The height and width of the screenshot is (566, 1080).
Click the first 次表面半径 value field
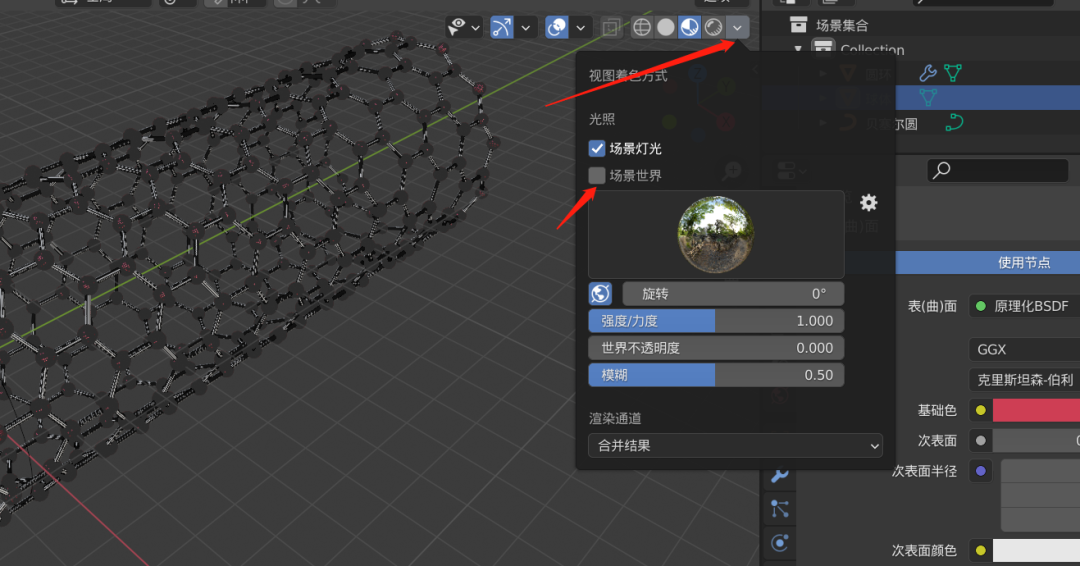click(1040, 471)
